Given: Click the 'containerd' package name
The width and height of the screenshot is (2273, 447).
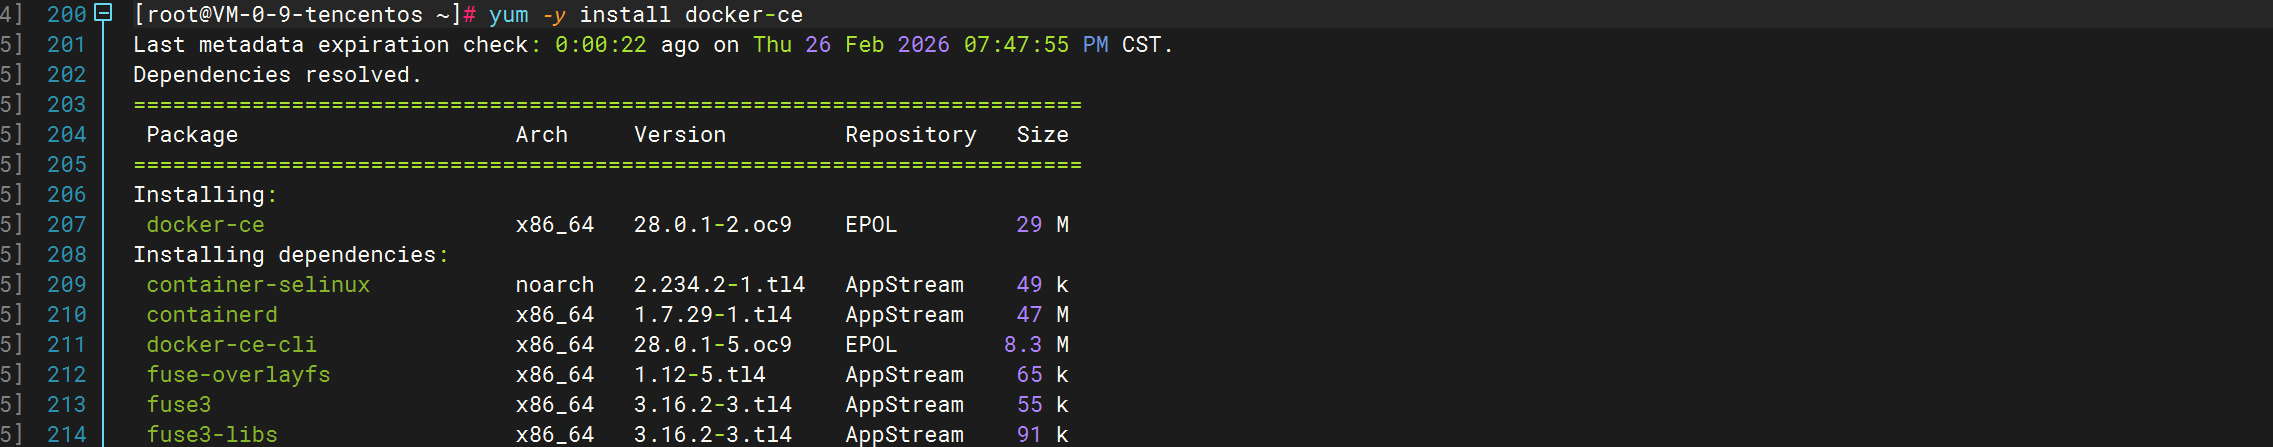Looking at the screenshot, I should point(212,315).
